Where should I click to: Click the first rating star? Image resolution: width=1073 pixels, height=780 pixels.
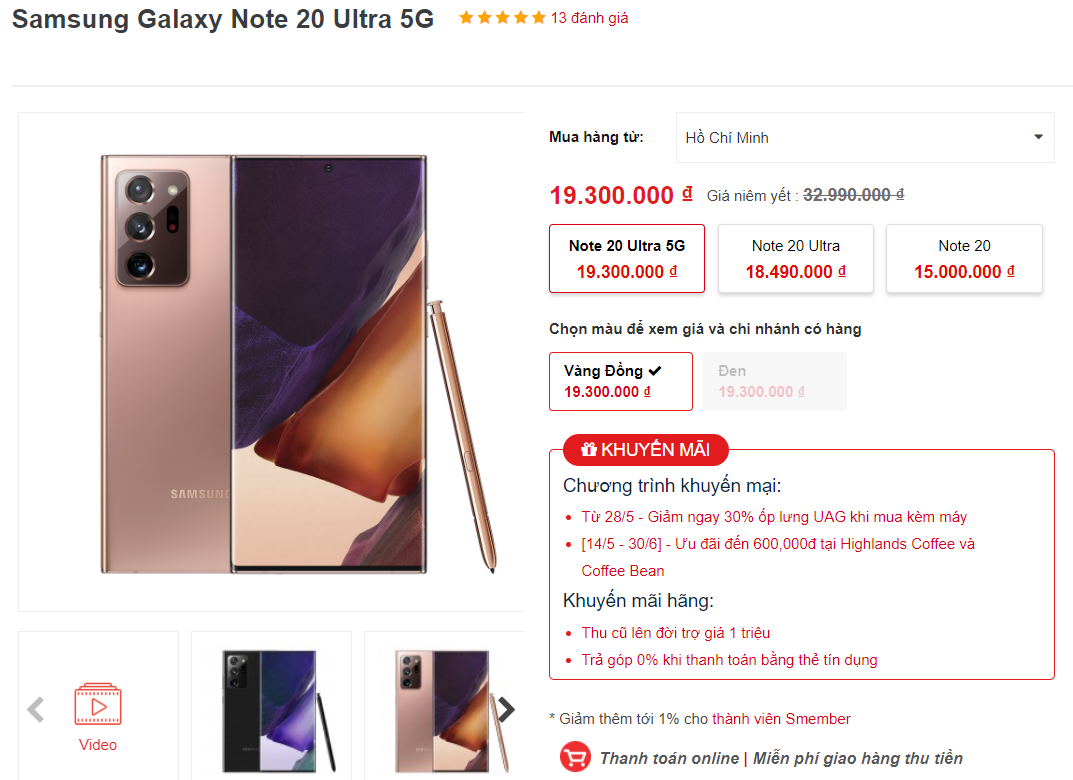pos(465,17)
